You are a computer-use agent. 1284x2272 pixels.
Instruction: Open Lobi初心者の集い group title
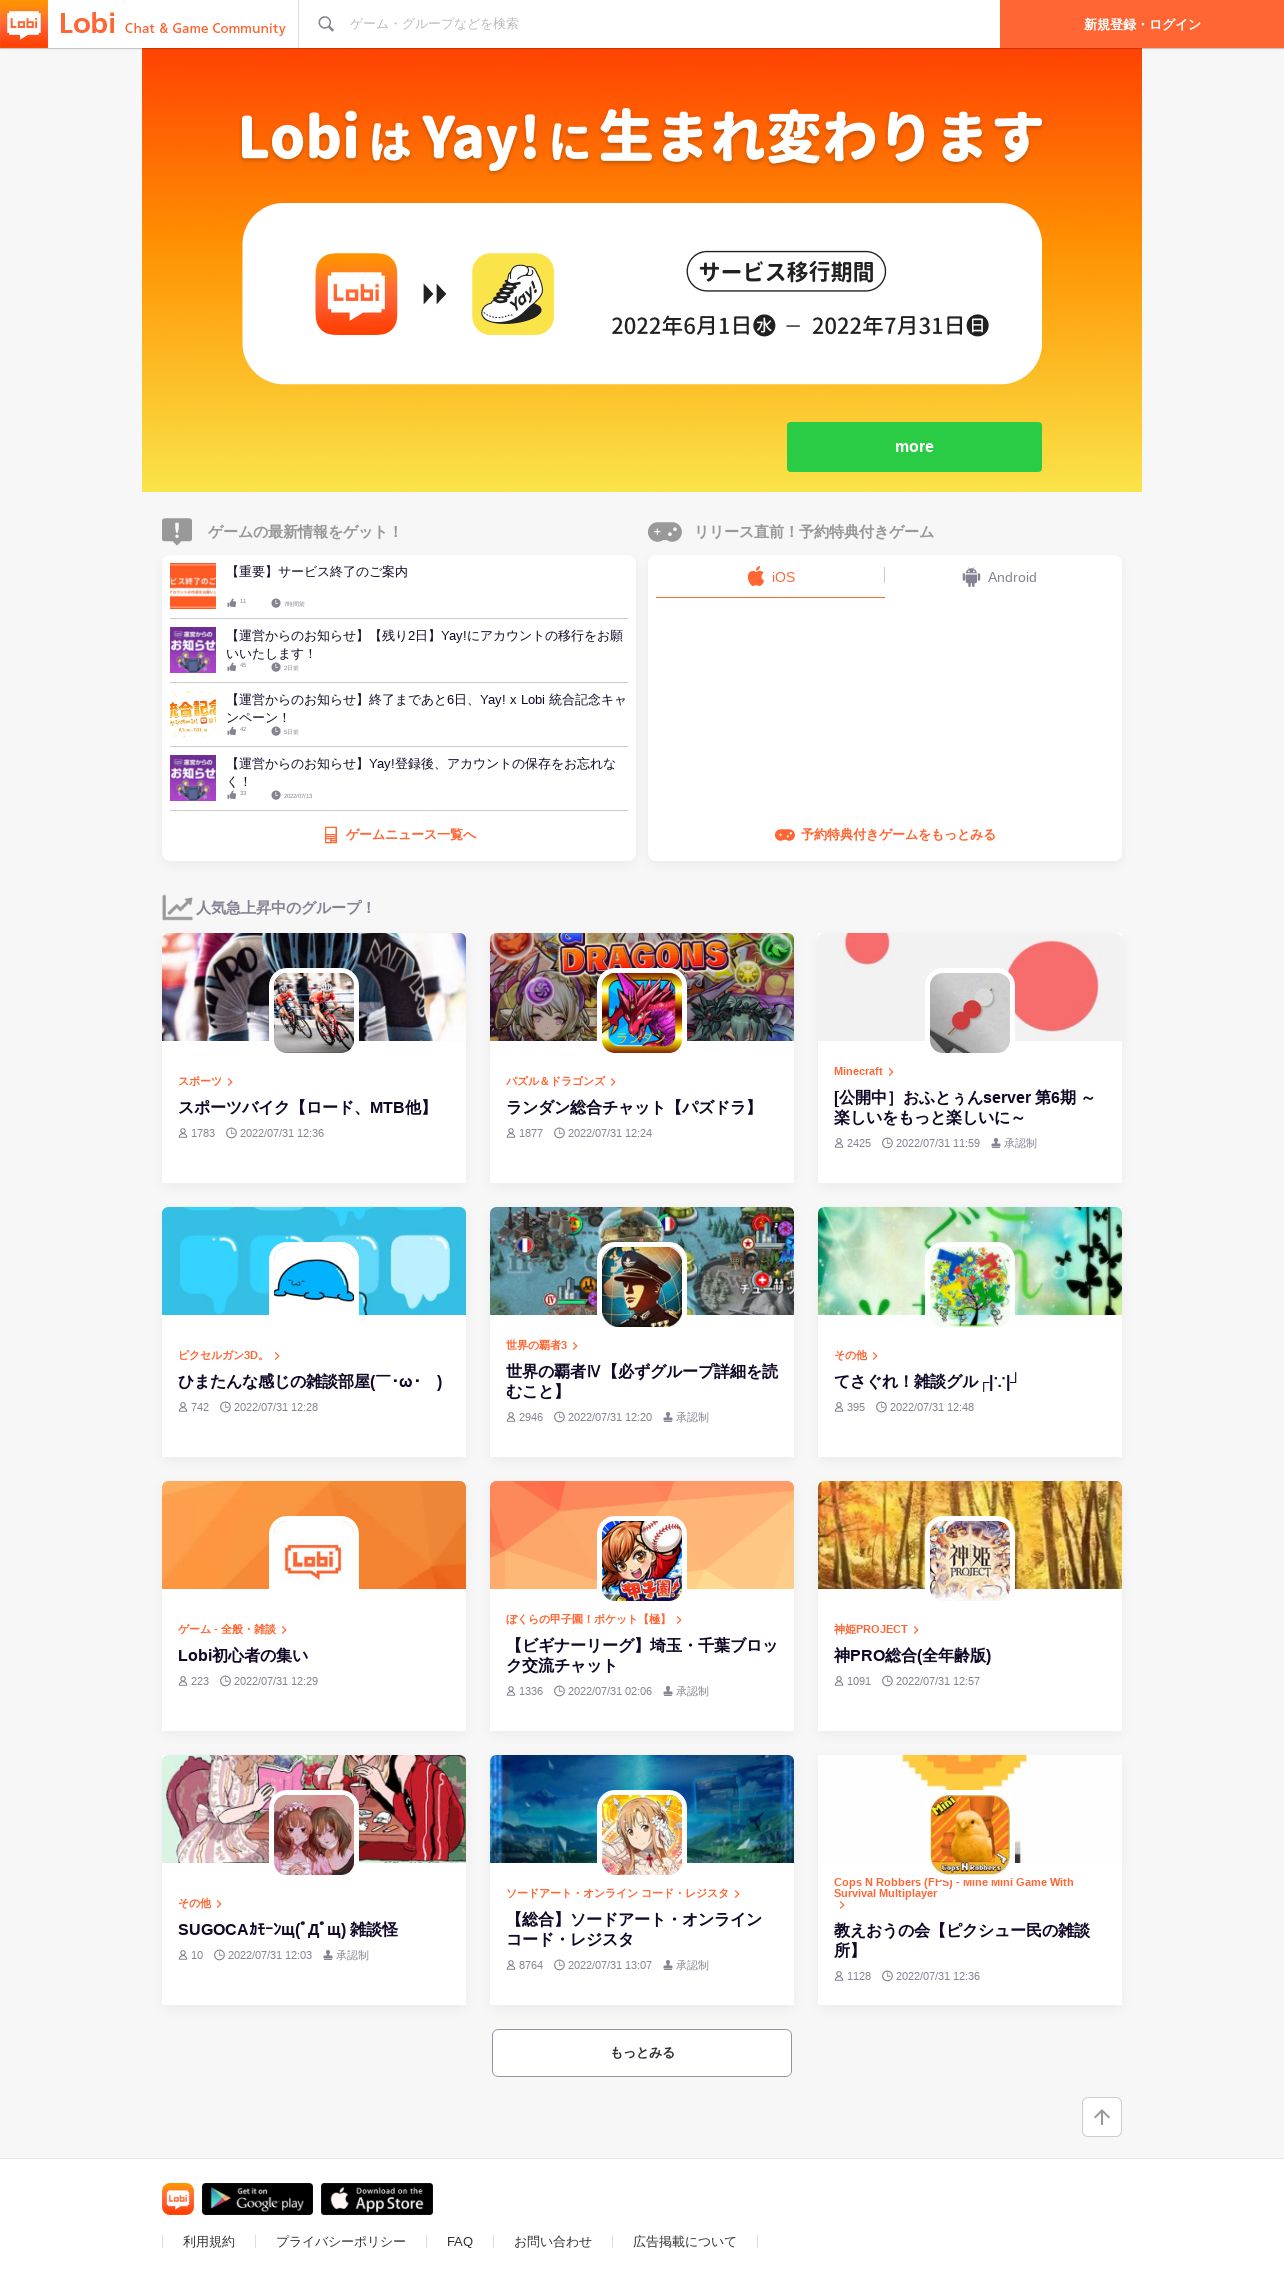[243, 1656]
